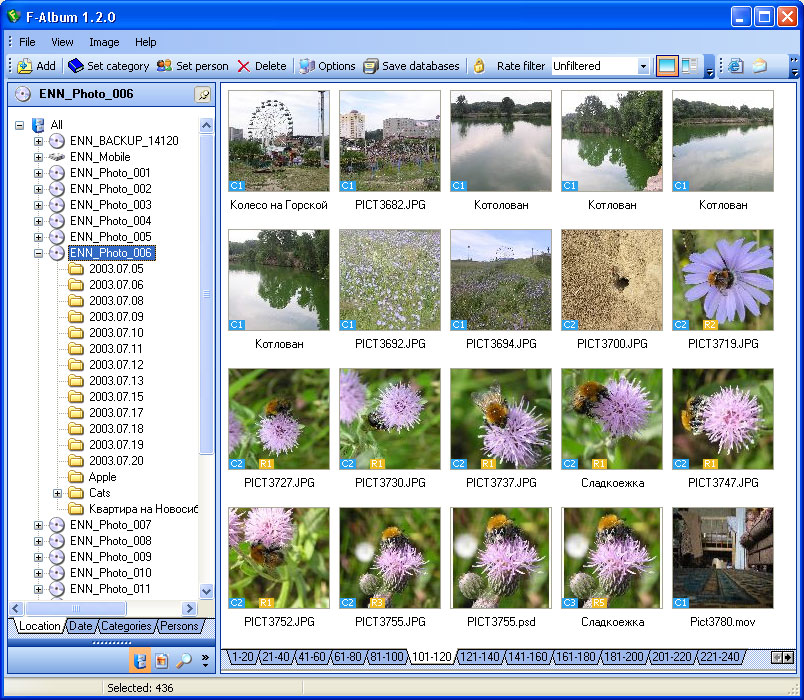Click Set category in the toolbar
The image size is (804, 700).
point(108,66)
